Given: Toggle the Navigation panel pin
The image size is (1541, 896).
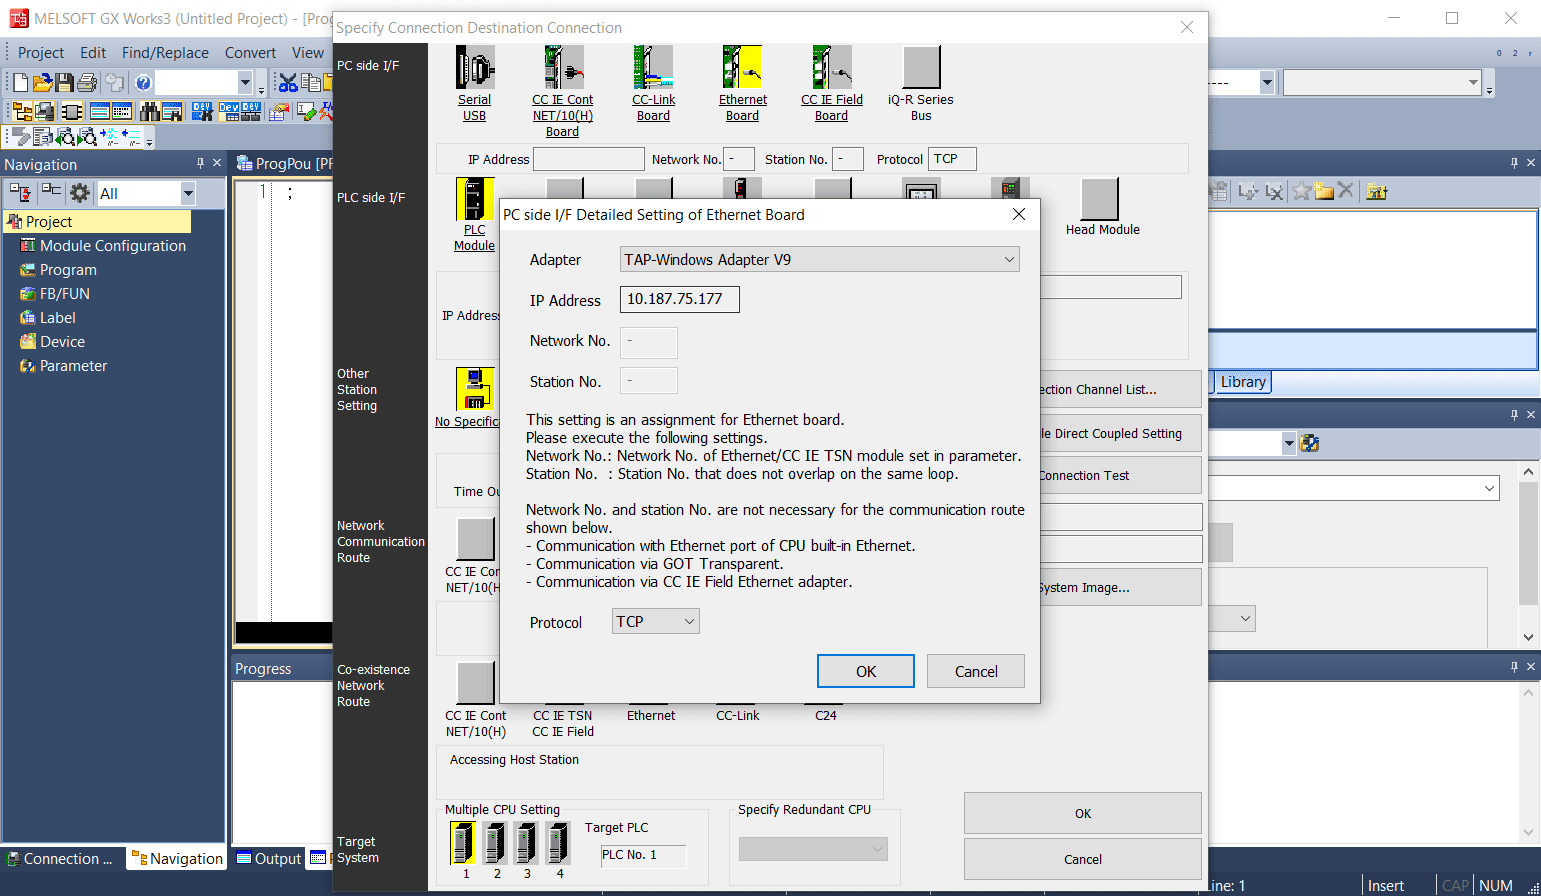Looking at the screenshot, I should tap(200, 163).
